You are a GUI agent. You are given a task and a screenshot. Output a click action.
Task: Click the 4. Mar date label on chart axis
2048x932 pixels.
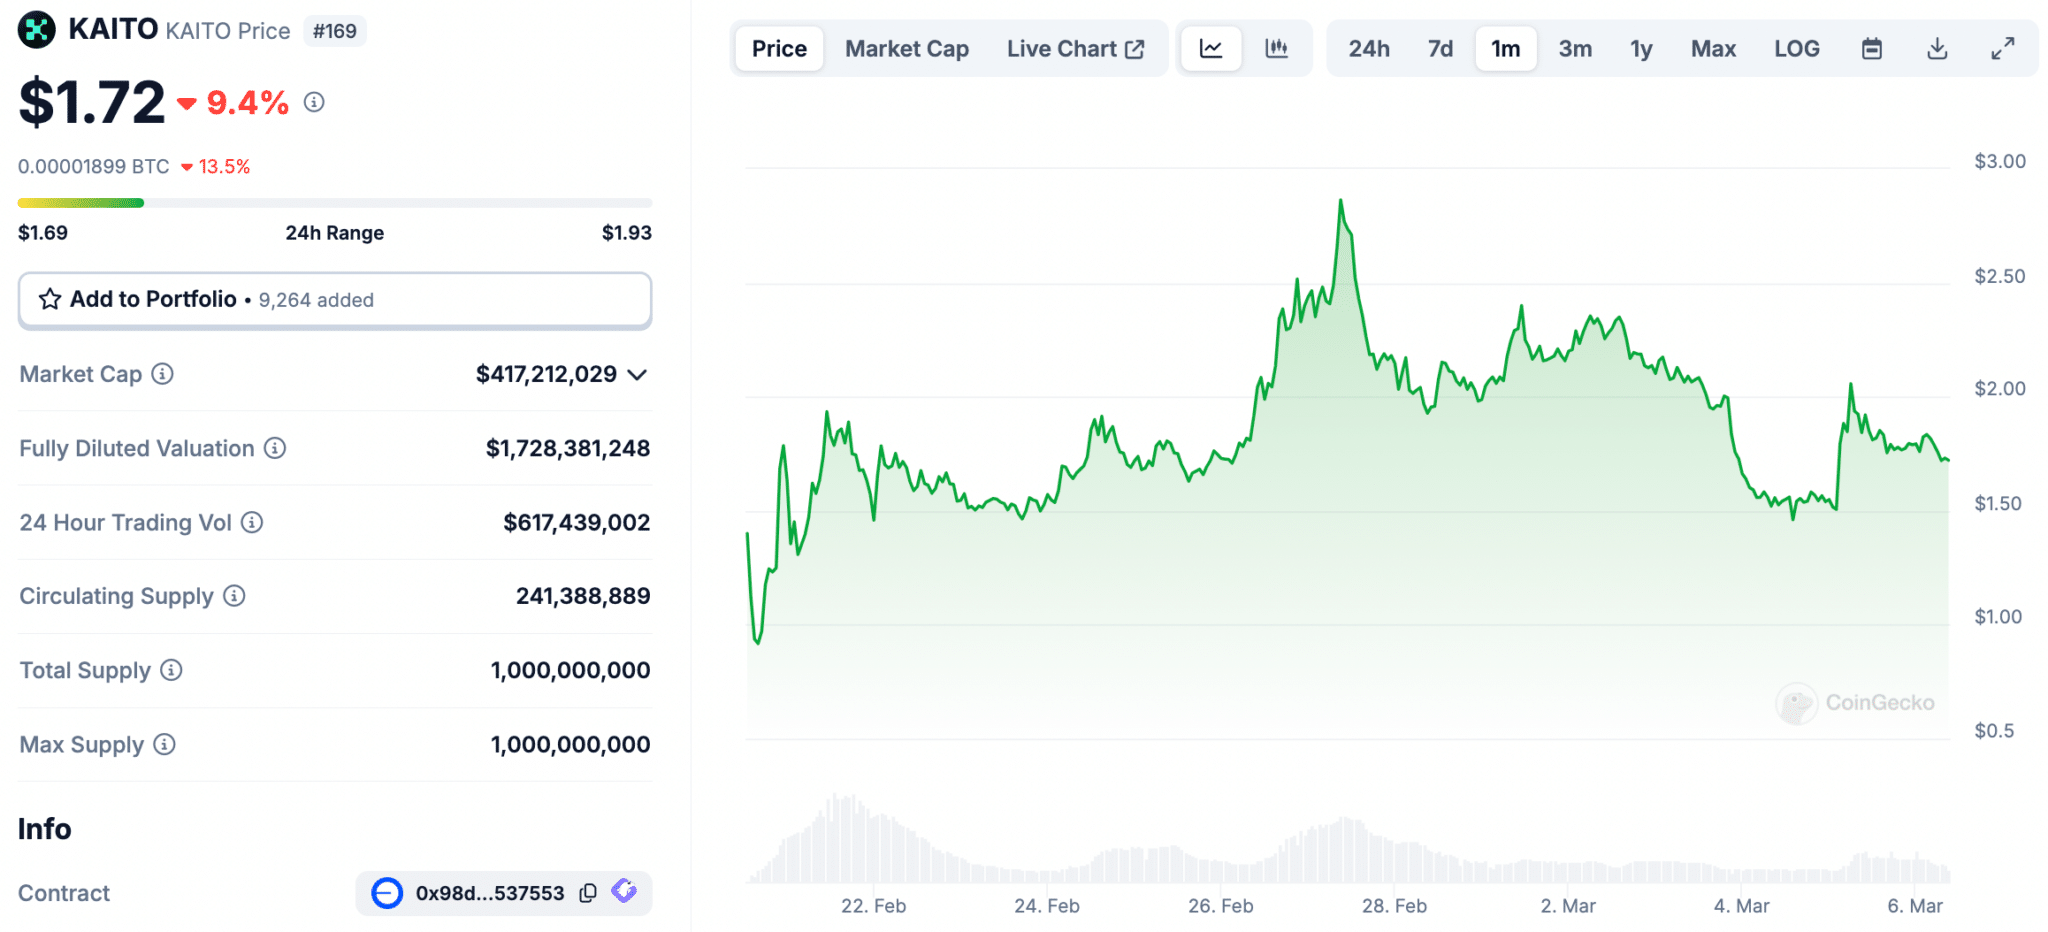tap(1741, 906)
